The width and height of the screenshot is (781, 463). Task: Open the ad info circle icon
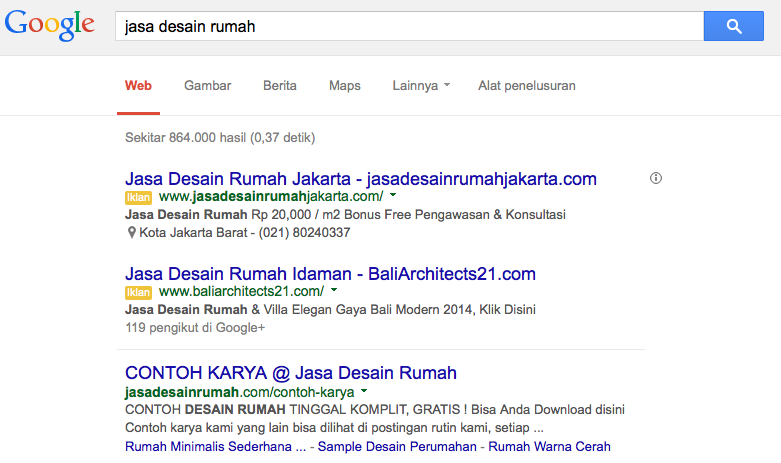click(x=656, y=179)
